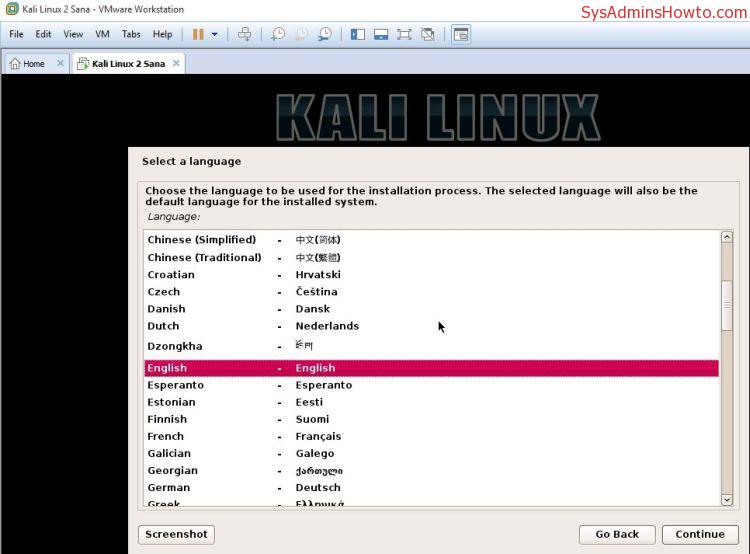Image resolution: width=750 pixels, height=554 pixels.
Task: Click the Unity mode icon
Action: 428,34
